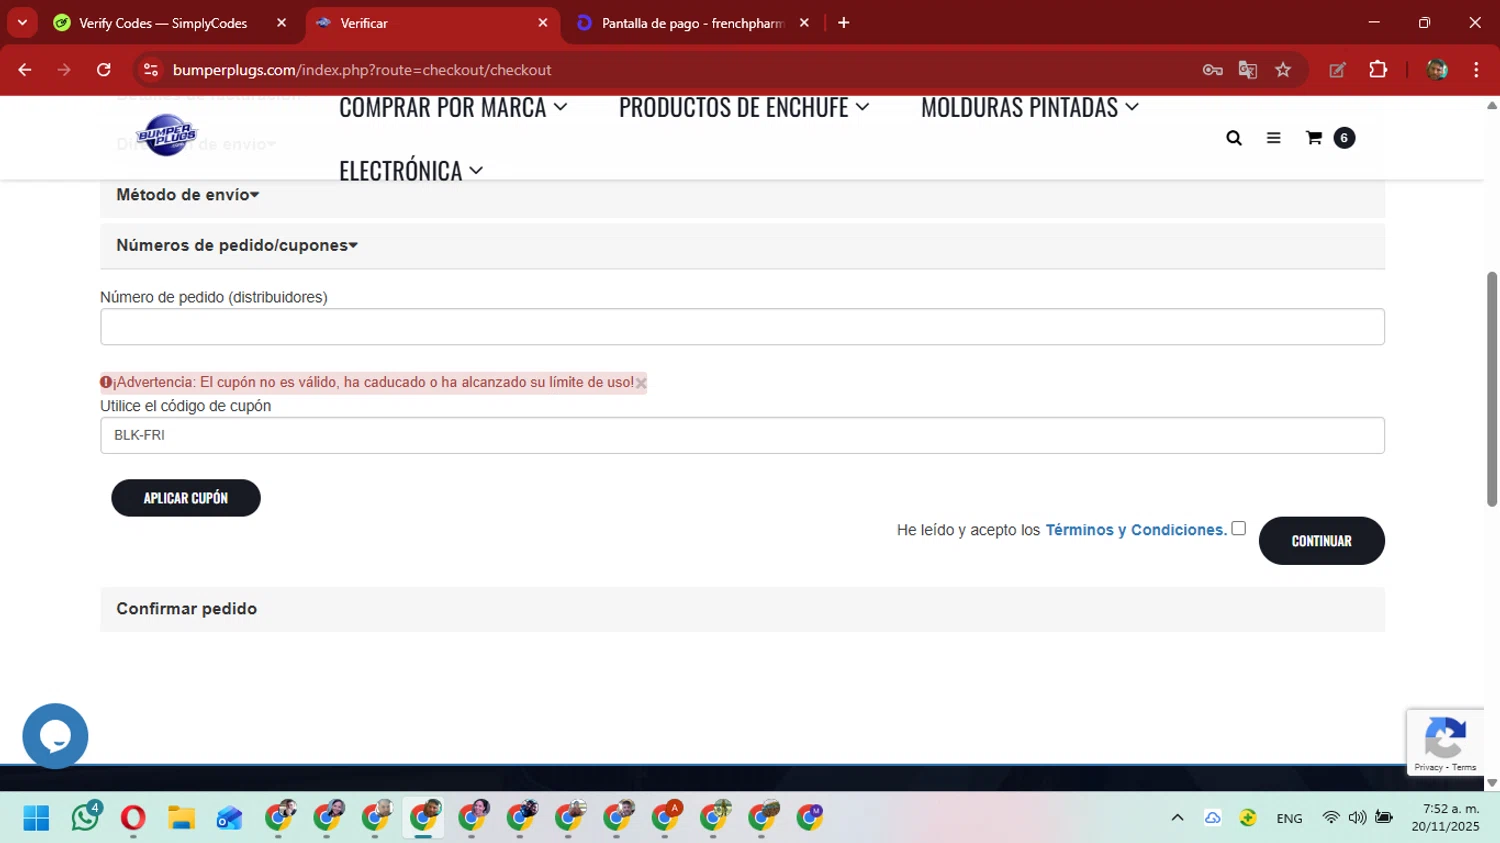Dismiss the coupon warning with the x icon
Viewport: 1500px width, 843px height.
tap(641, 383)
